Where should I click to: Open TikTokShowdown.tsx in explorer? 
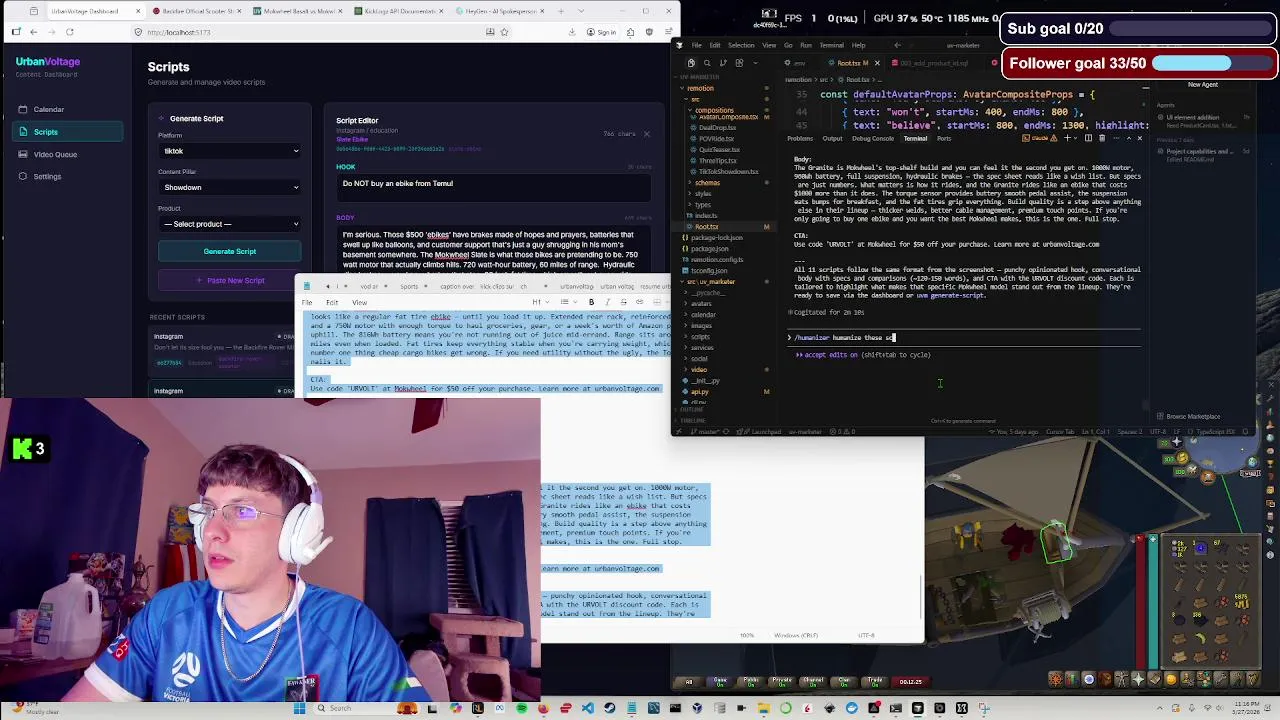[728, 172]
